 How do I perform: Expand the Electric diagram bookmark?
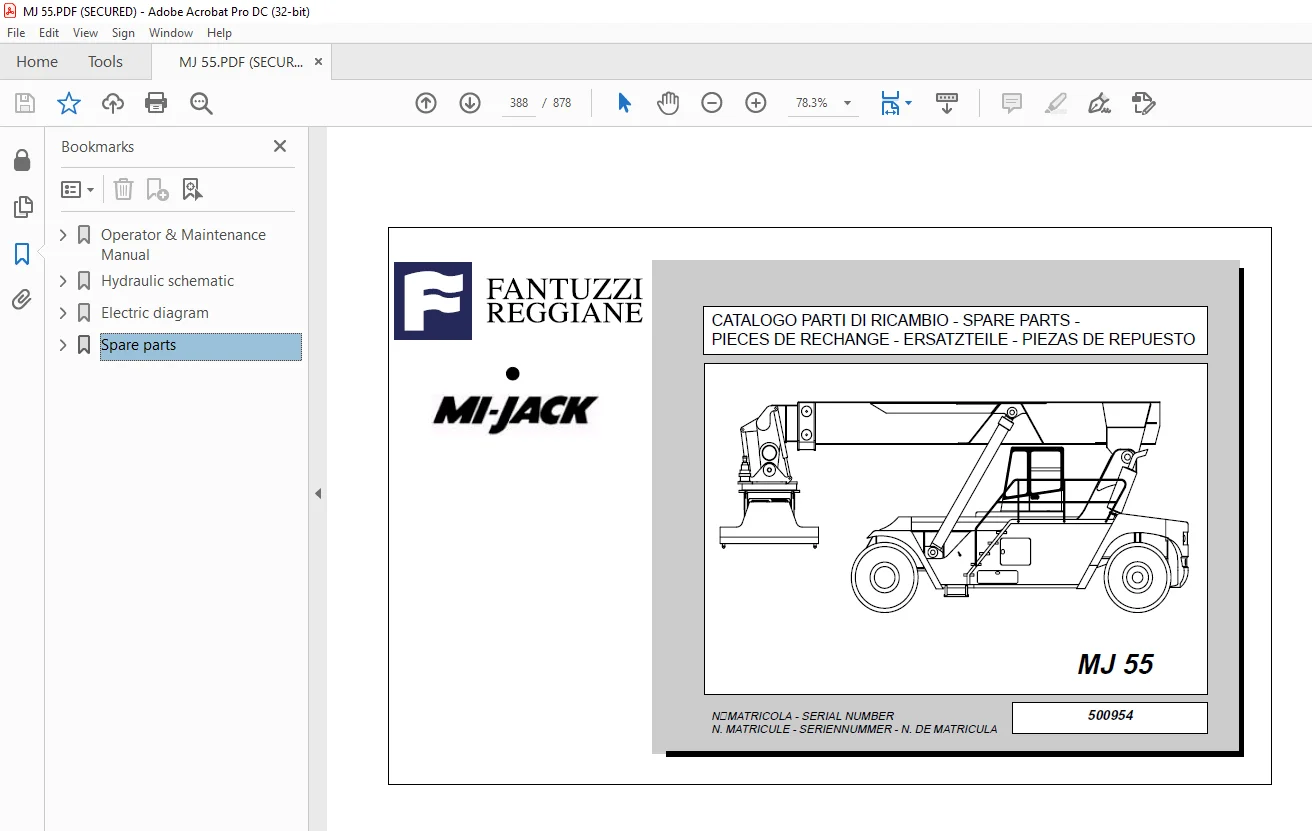[64, 313]
